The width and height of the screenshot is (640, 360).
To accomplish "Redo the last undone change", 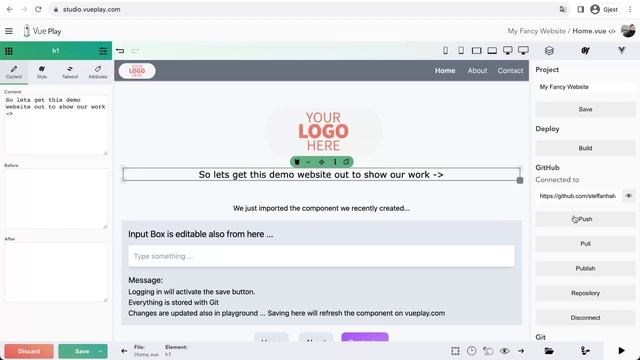I will (x=135, y=51).
